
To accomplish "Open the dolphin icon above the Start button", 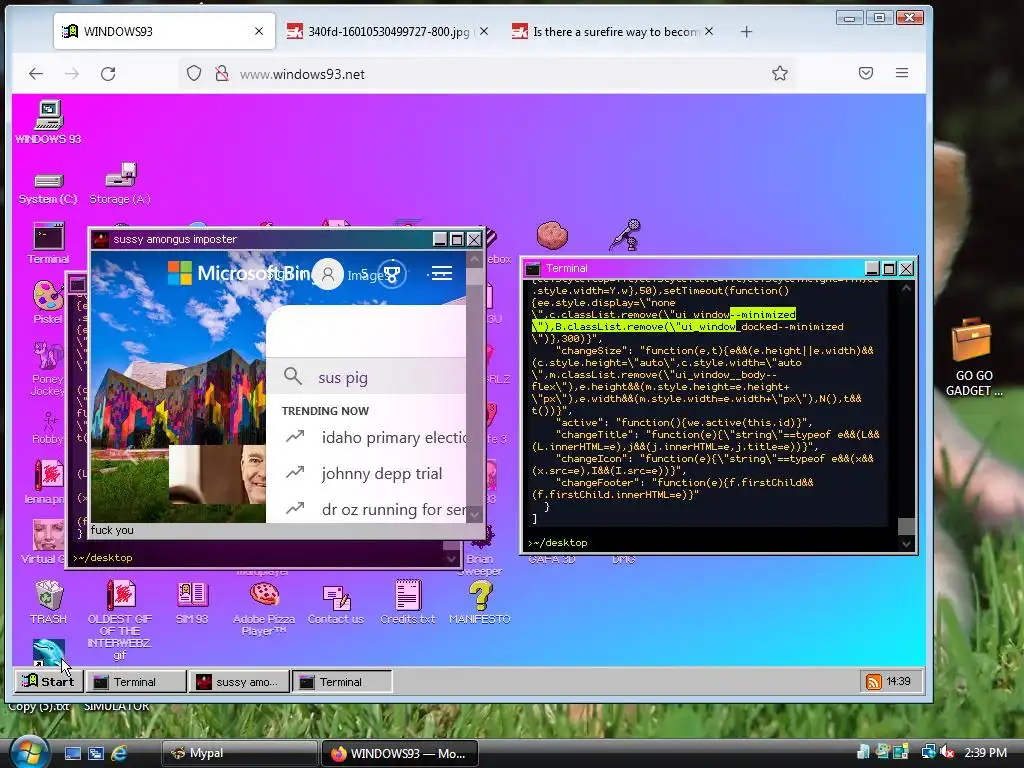I will pyautogui.click(x=49, y=652).
